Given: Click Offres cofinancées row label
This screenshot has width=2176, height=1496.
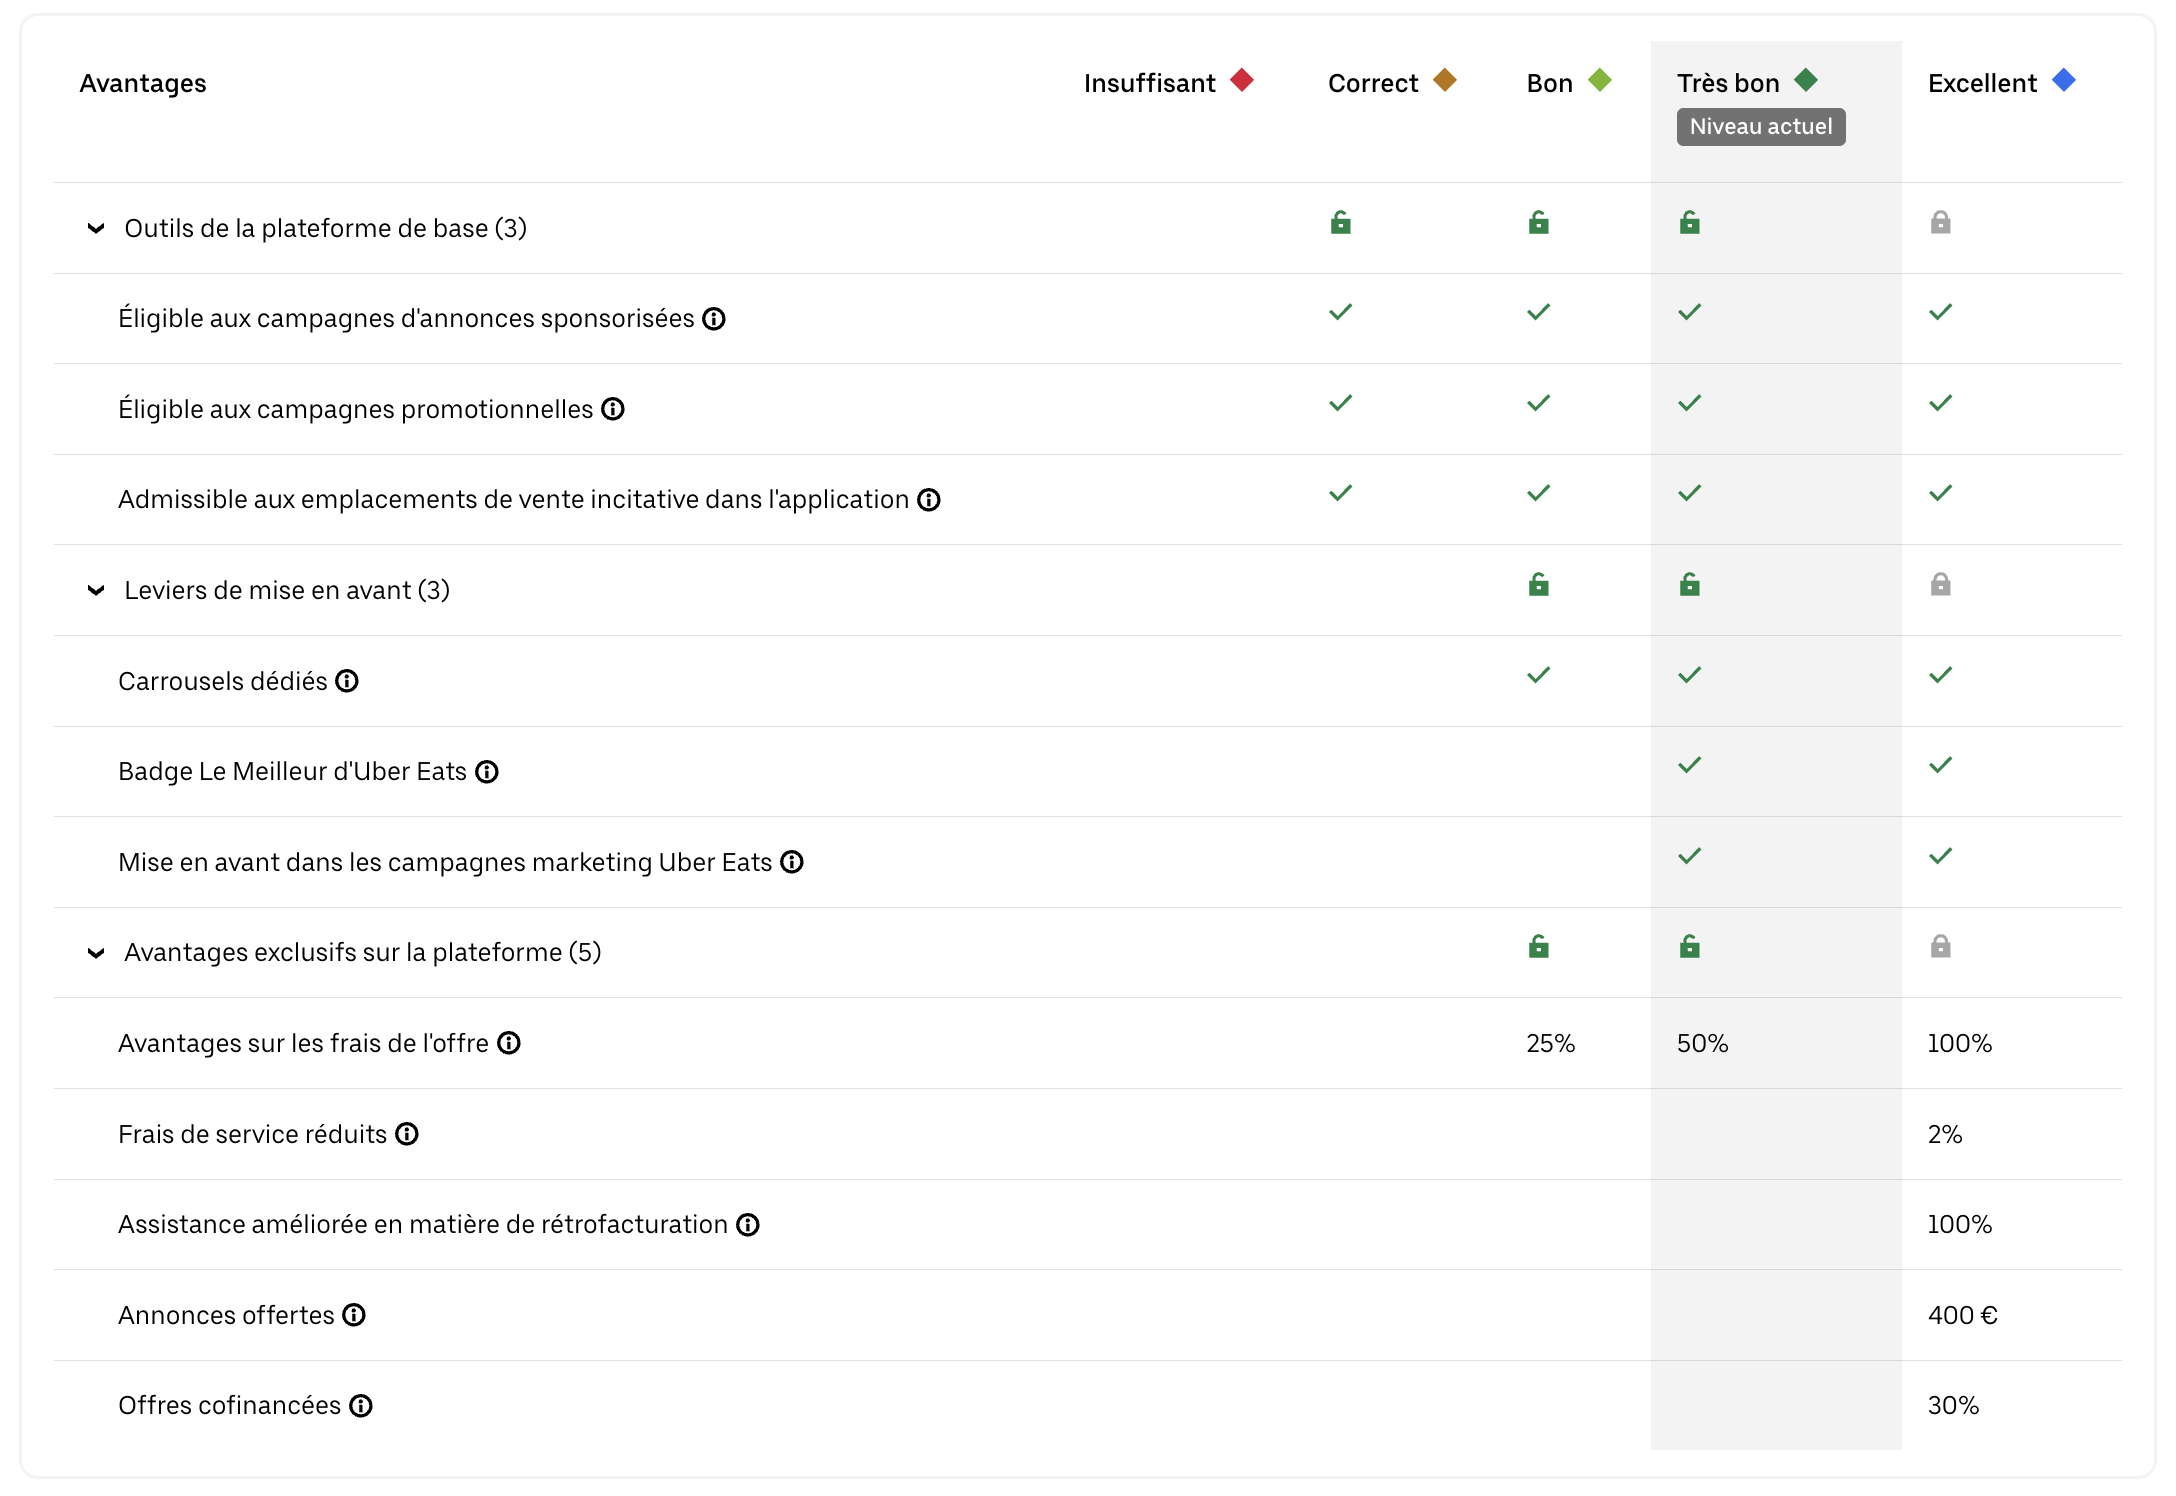Looking at the screenshot, I should pyautogui.click(x=230, y=1406).
